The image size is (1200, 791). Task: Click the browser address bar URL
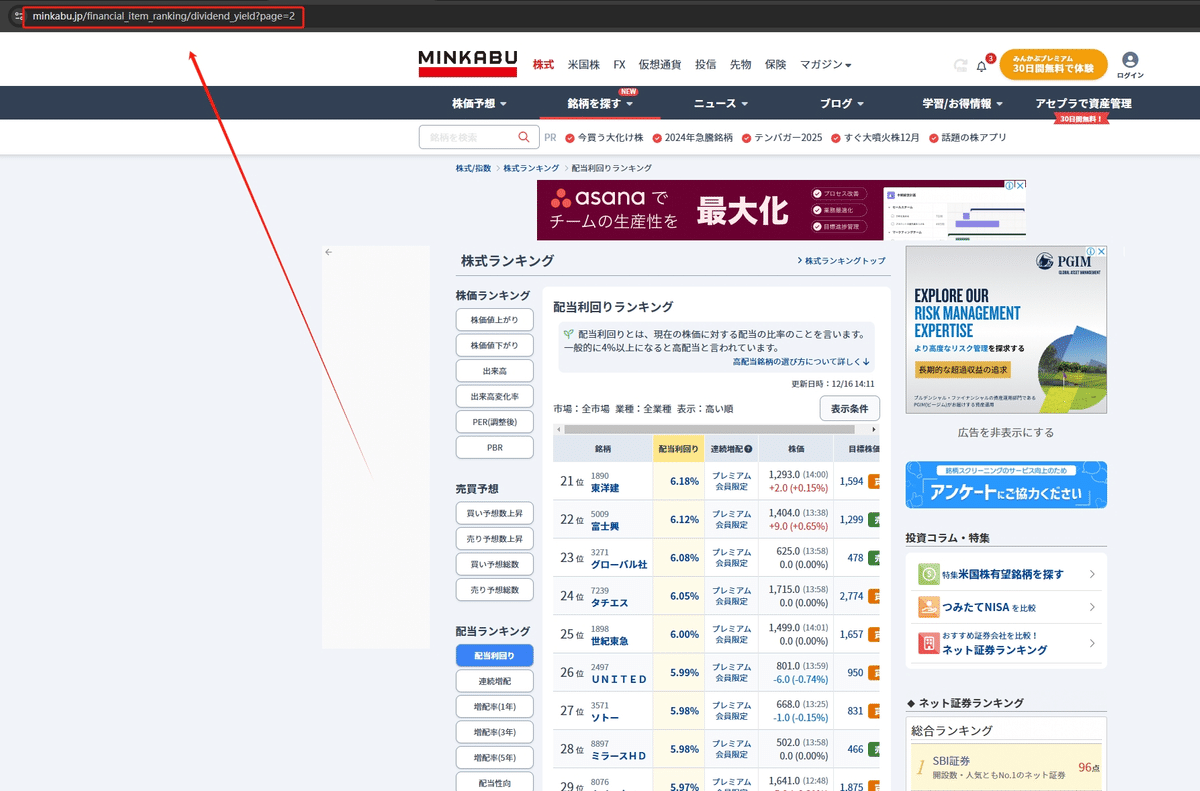[x=163, y=16]
